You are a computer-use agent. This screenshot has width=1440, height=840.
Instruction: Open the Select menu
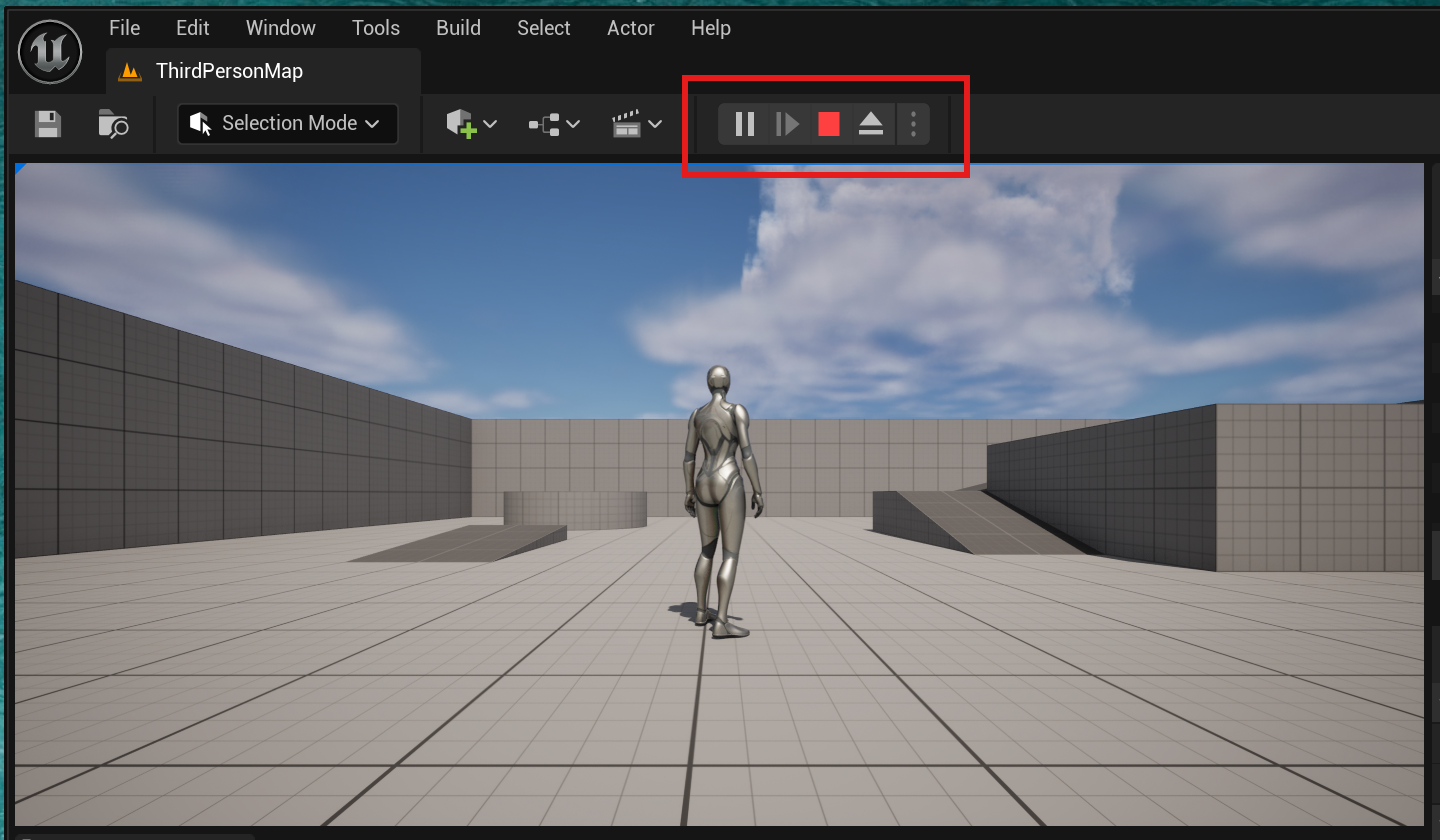point(544,28)
